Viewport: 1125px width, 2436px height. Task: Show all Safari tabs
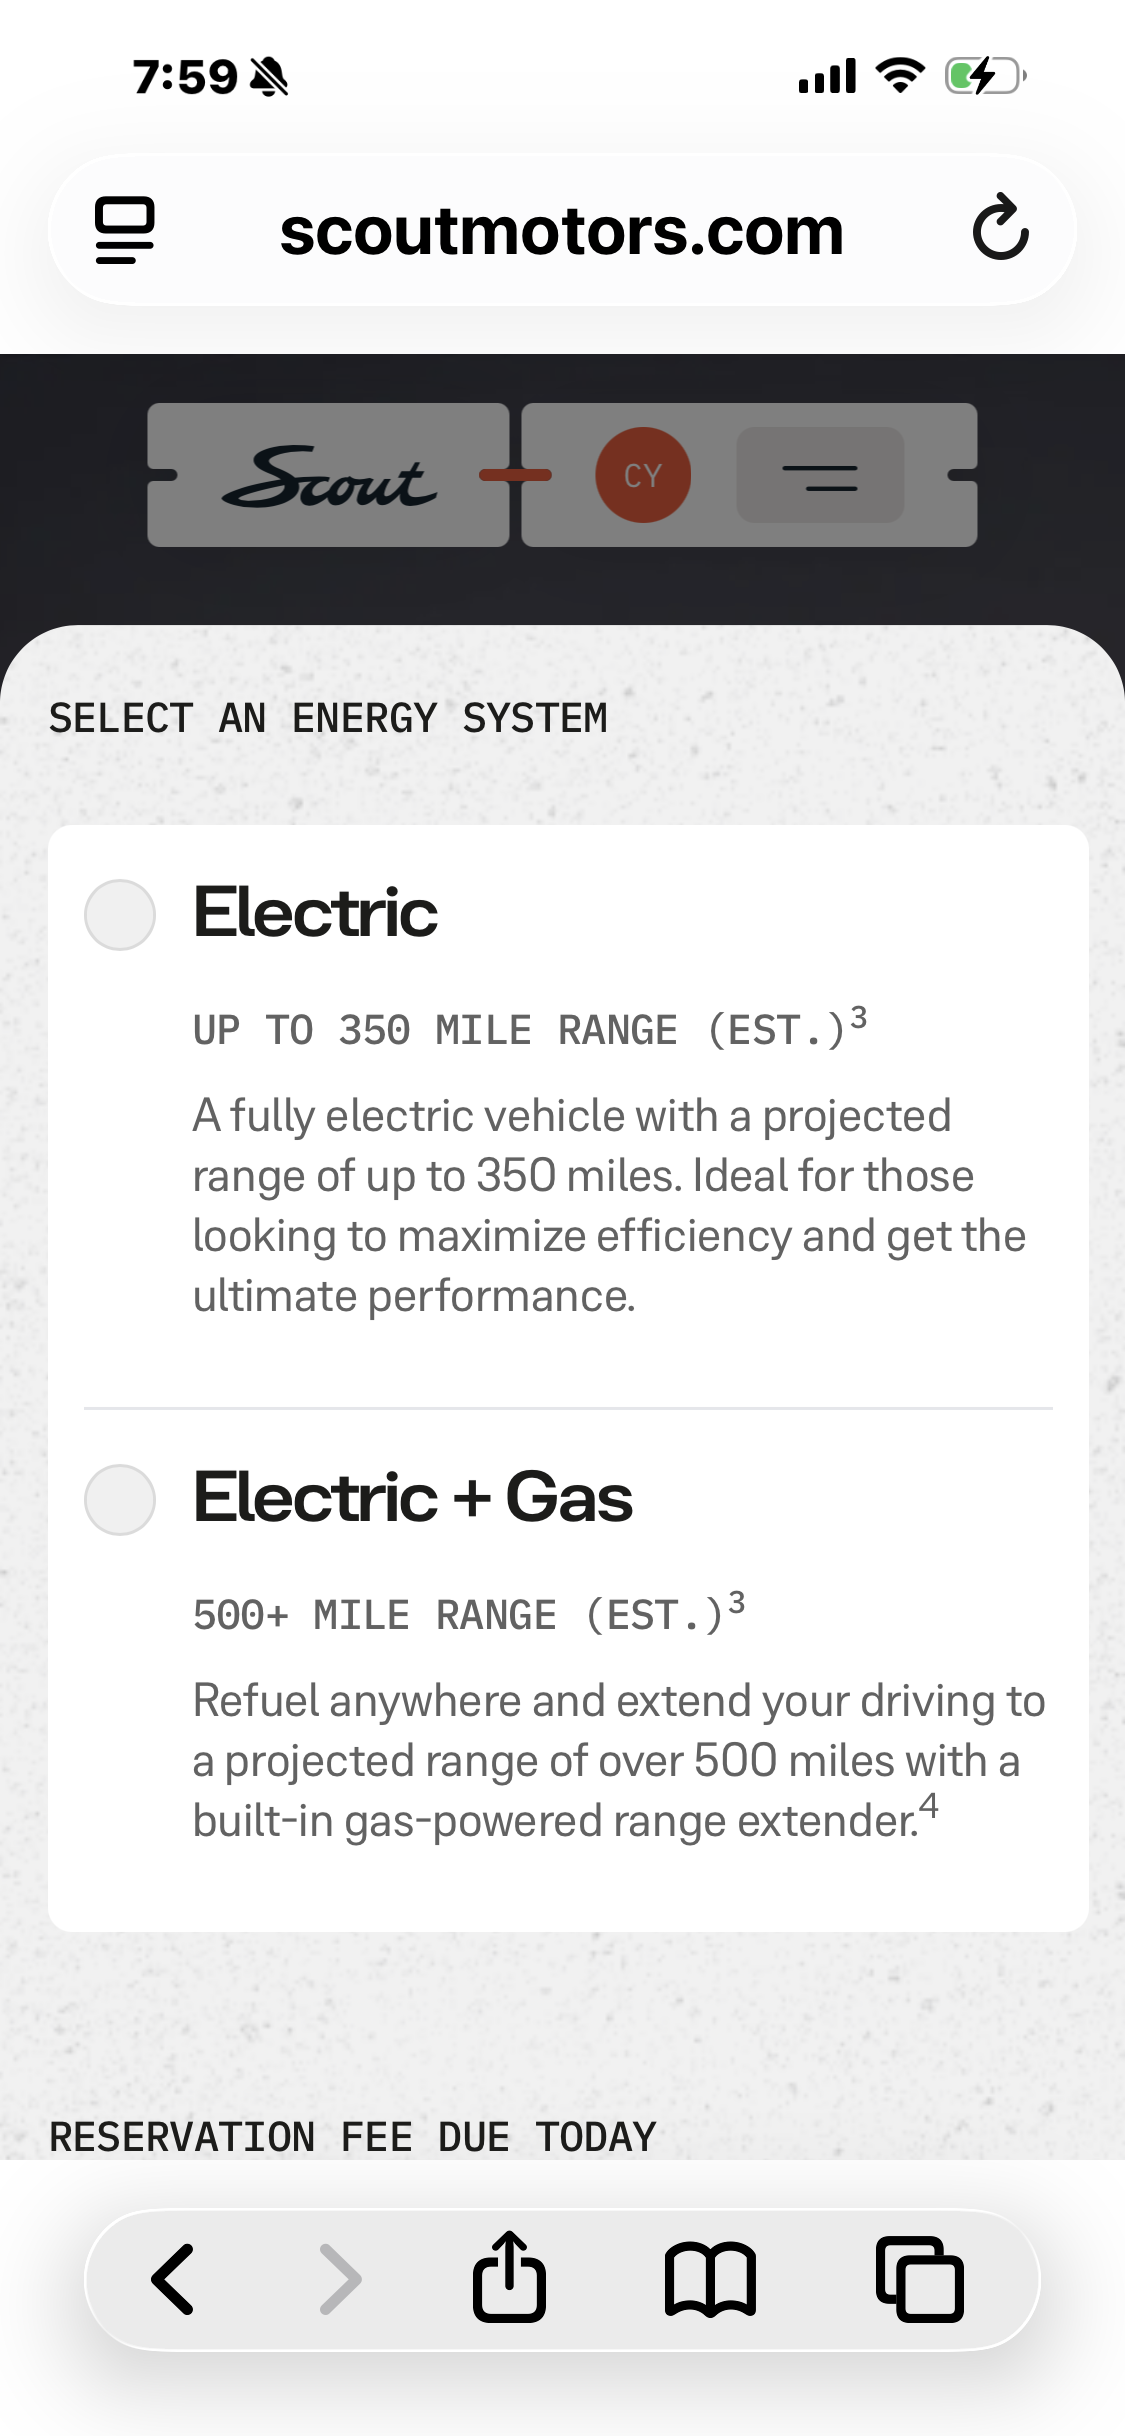920,2280
